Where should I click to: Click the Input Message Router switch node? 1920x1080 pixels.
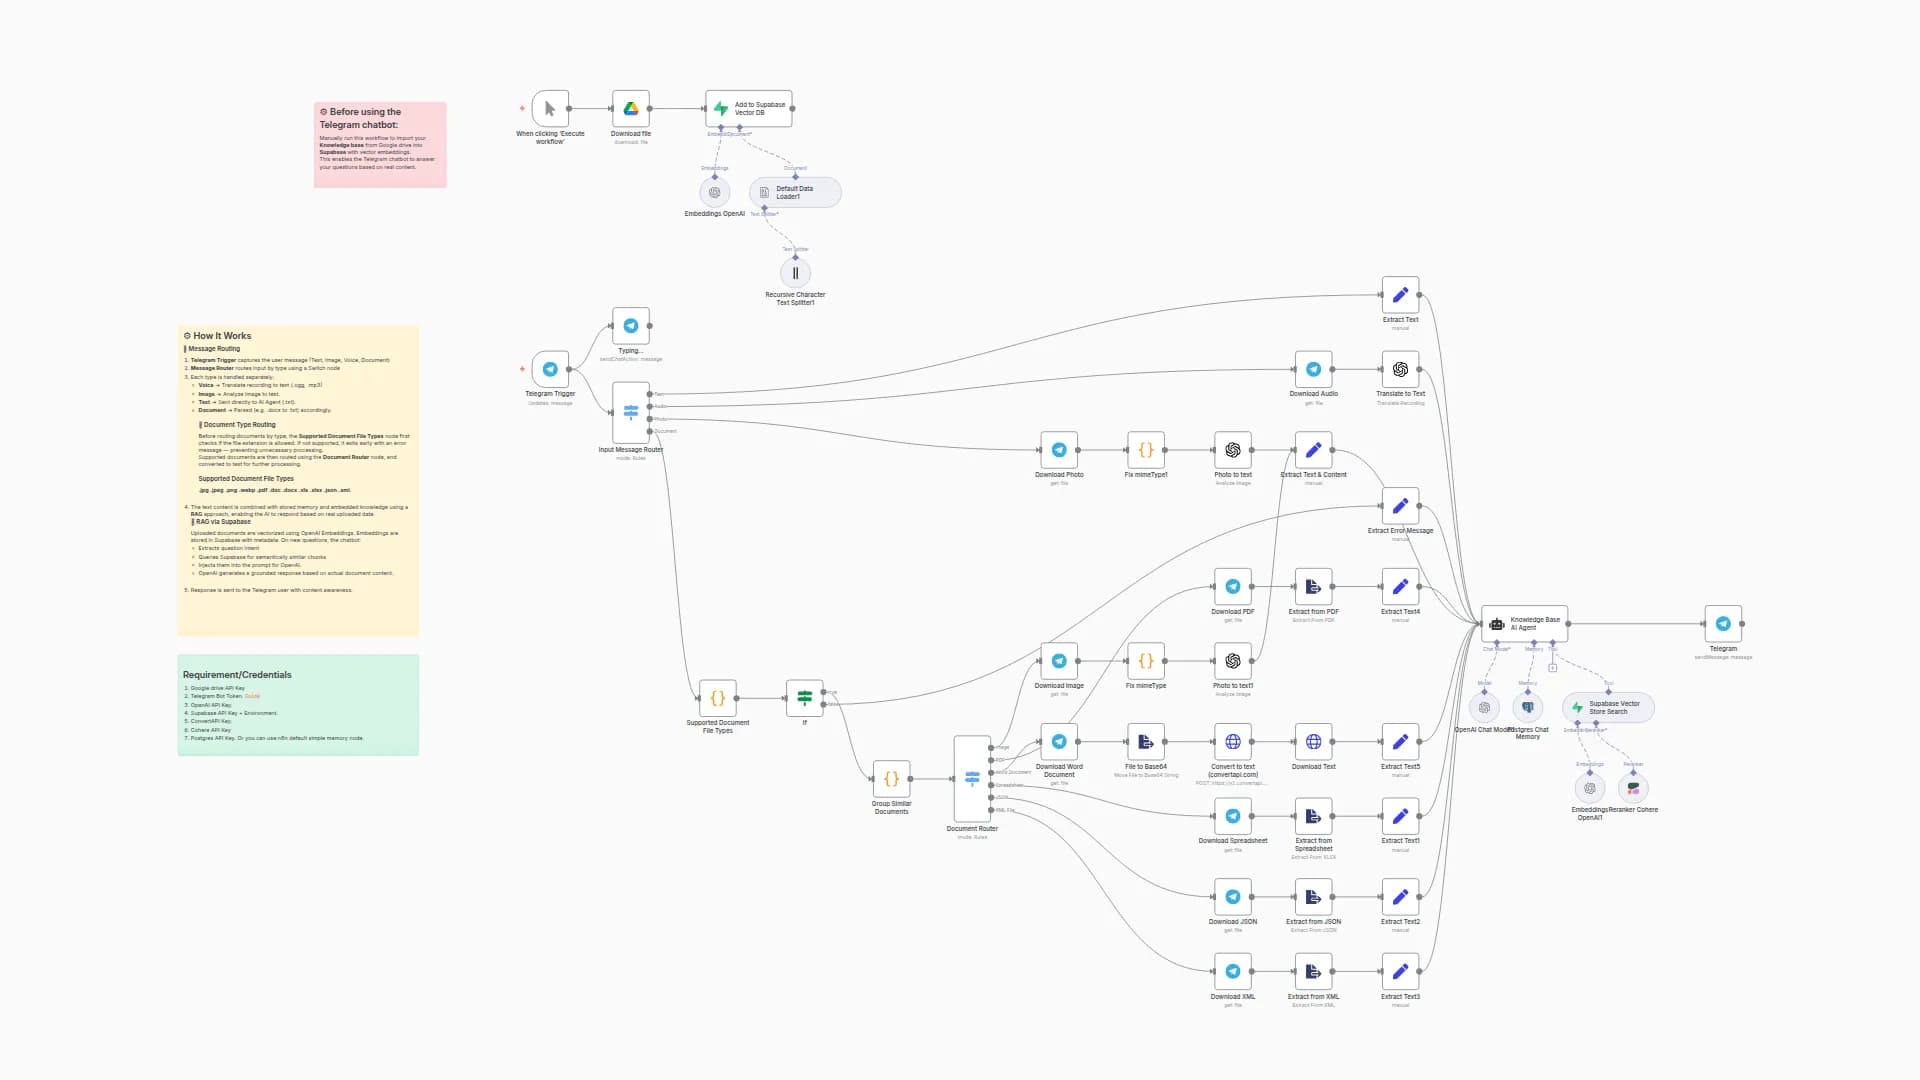click(630, 410)
